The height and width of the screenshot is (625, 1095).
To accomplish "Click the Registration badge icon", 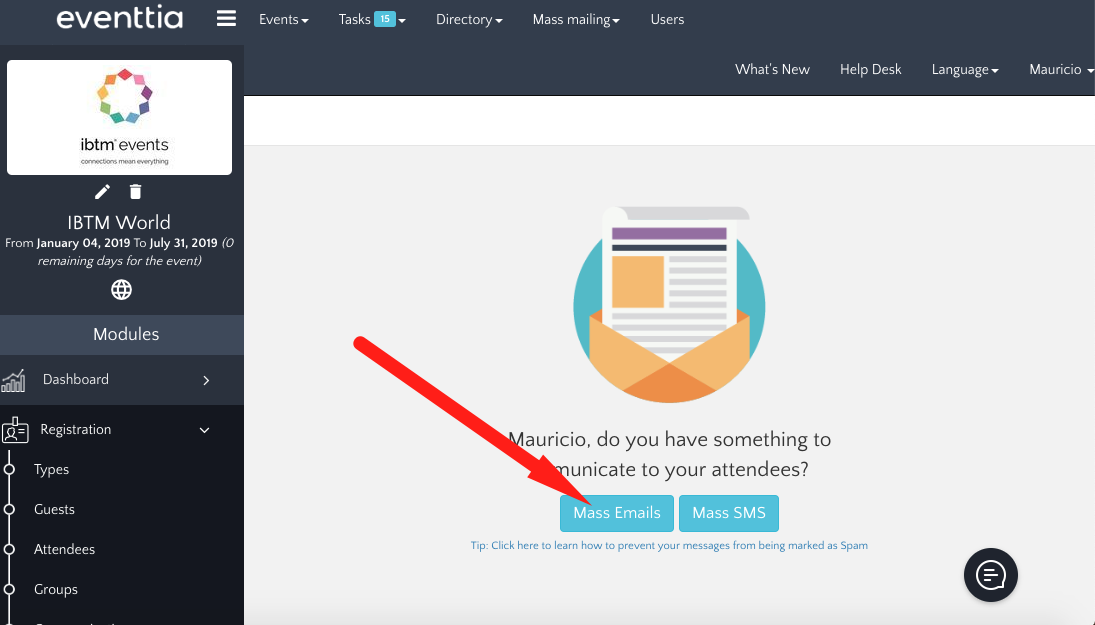I will [15, 430].
